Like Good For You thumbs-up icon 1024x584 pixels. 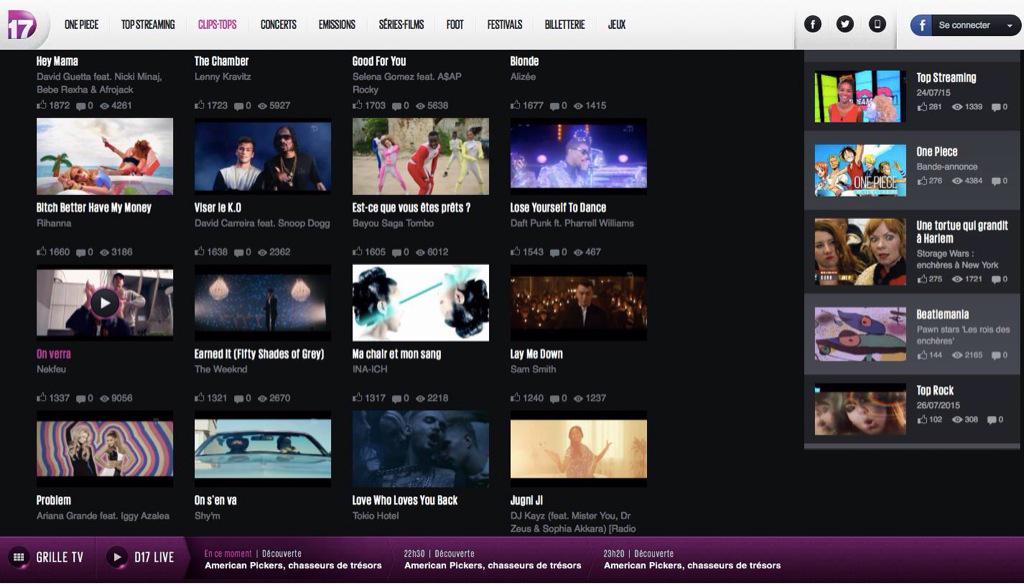point(358,105)
